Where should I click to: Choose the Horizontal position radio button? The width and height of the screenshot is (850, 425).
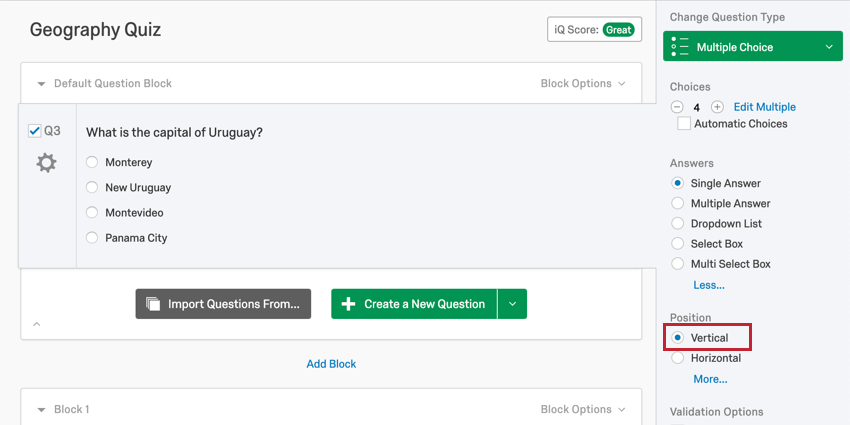click(678, 358)
